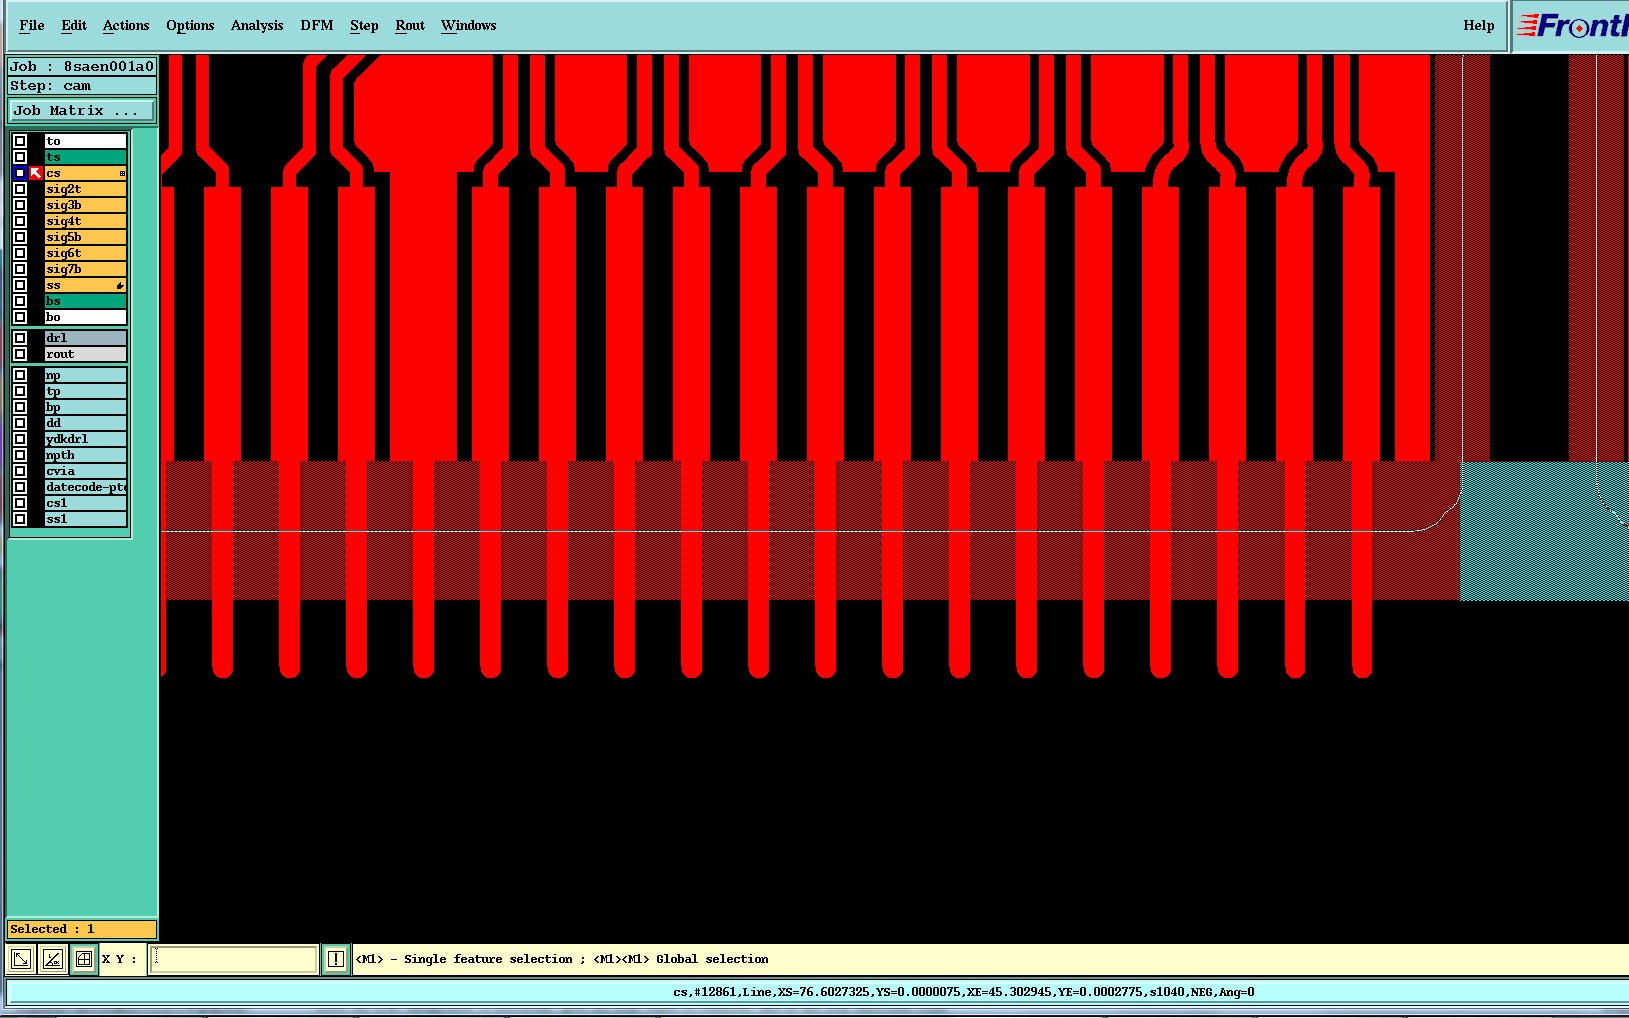Toggle display checkbox for layer rout

click(x=19, y=354)
